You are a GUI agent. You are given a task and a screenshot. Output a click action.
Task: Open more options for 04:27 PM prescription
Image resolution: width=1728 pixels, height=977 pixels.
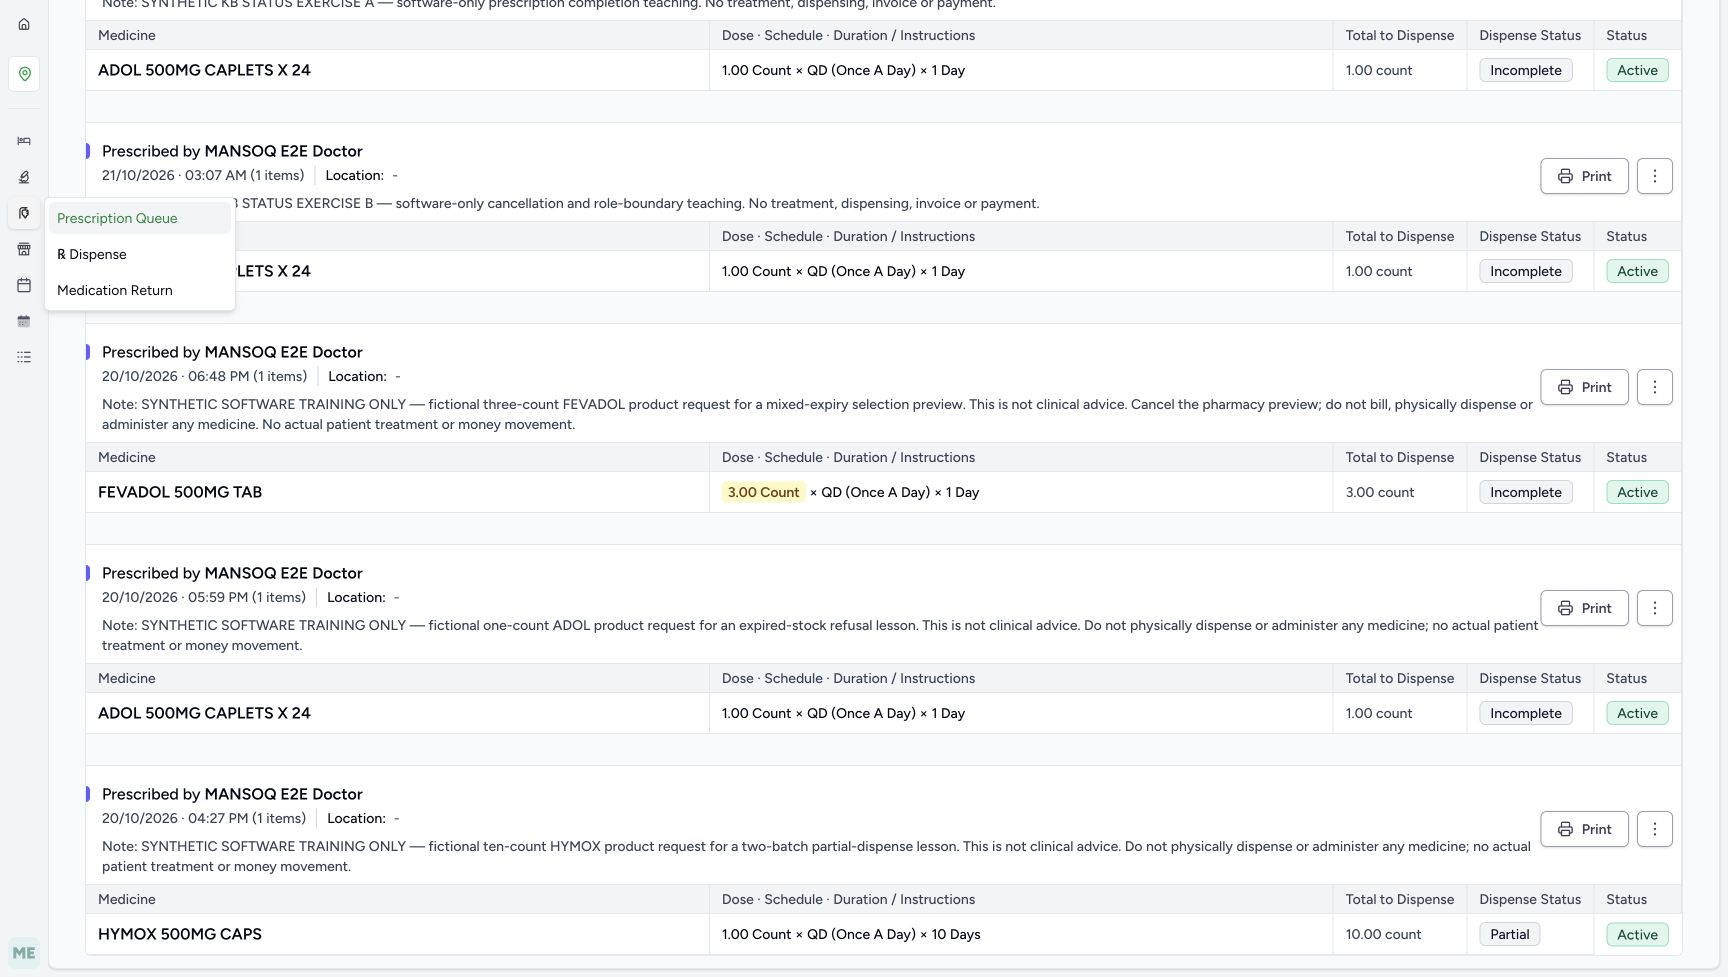point(1655,829)
